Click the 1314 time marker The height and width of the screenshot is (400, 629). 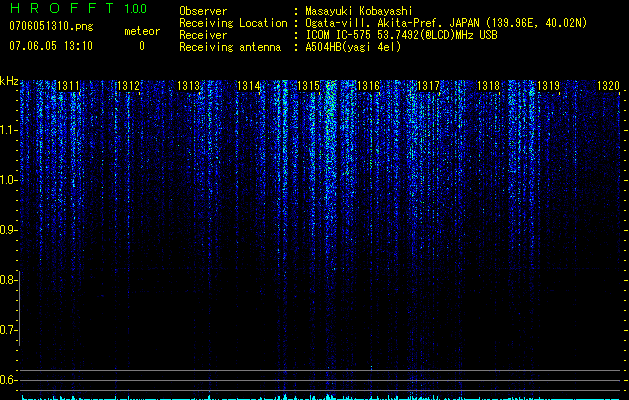coord(248,86)
